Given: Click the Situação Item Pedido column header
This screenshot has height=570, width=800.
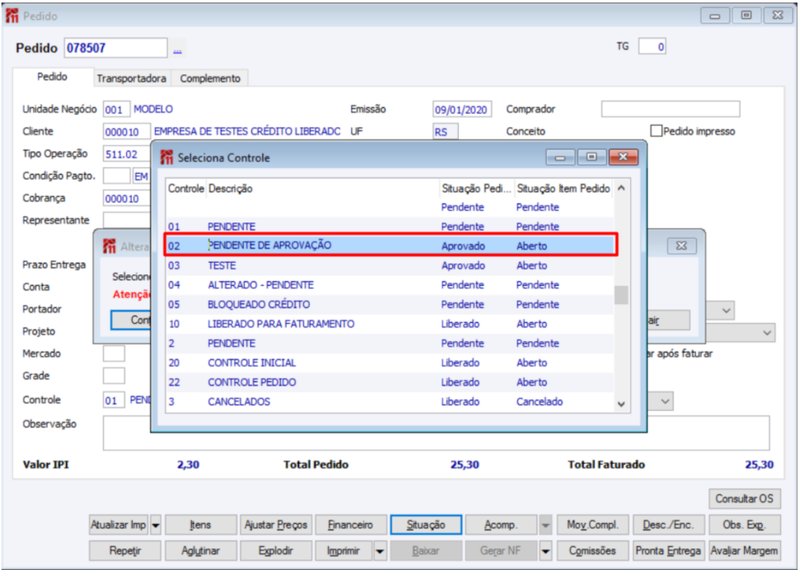Looking at the screenshot, I should pyautogui.click(x=563, y=188).
